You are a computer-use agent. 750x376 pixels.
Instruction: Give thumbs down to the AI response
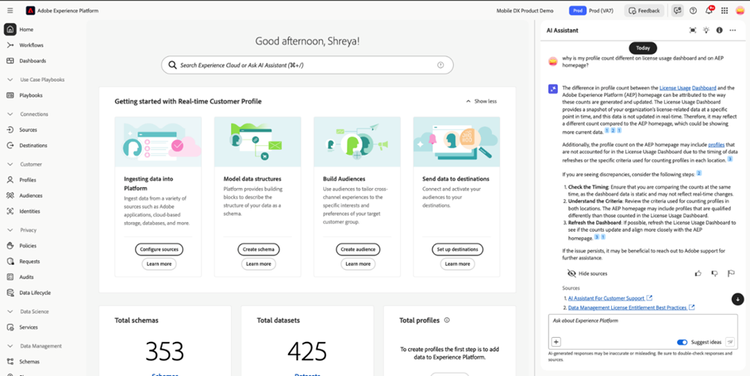(715, 274)
